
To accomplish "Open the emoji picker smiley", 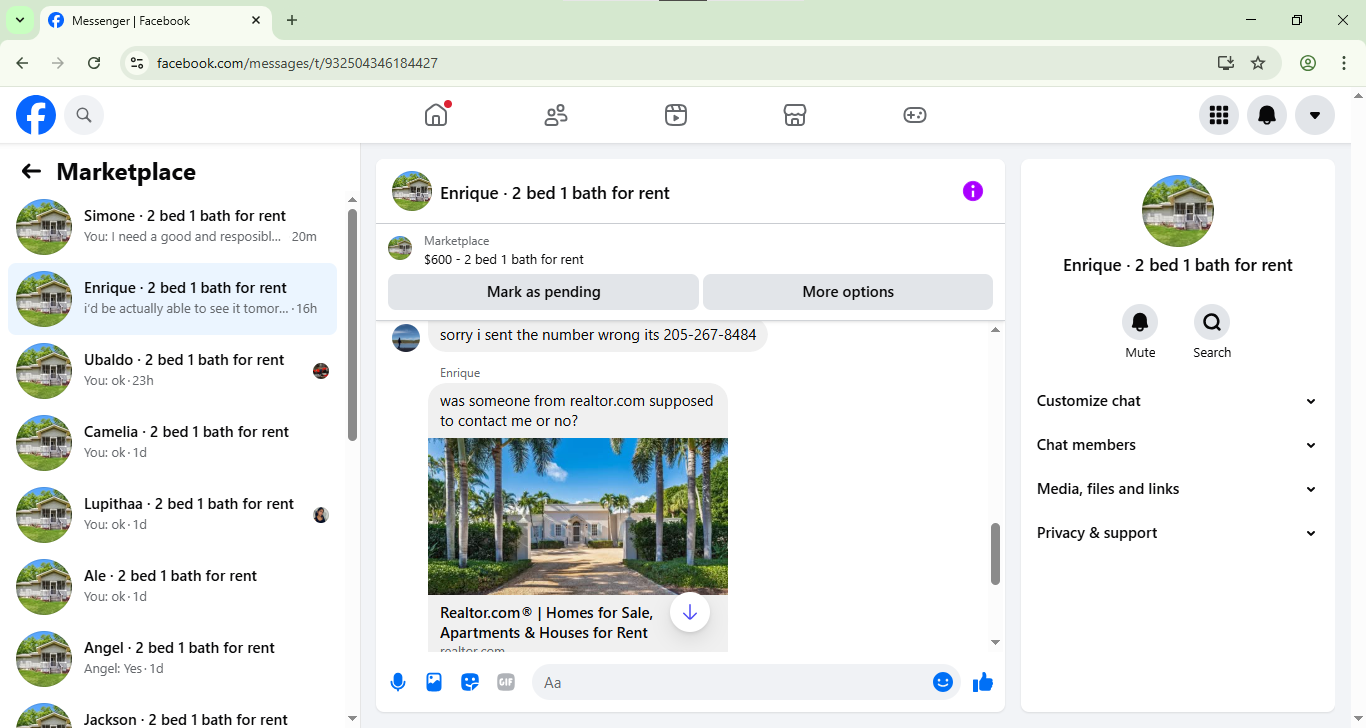I will point(942,682).
